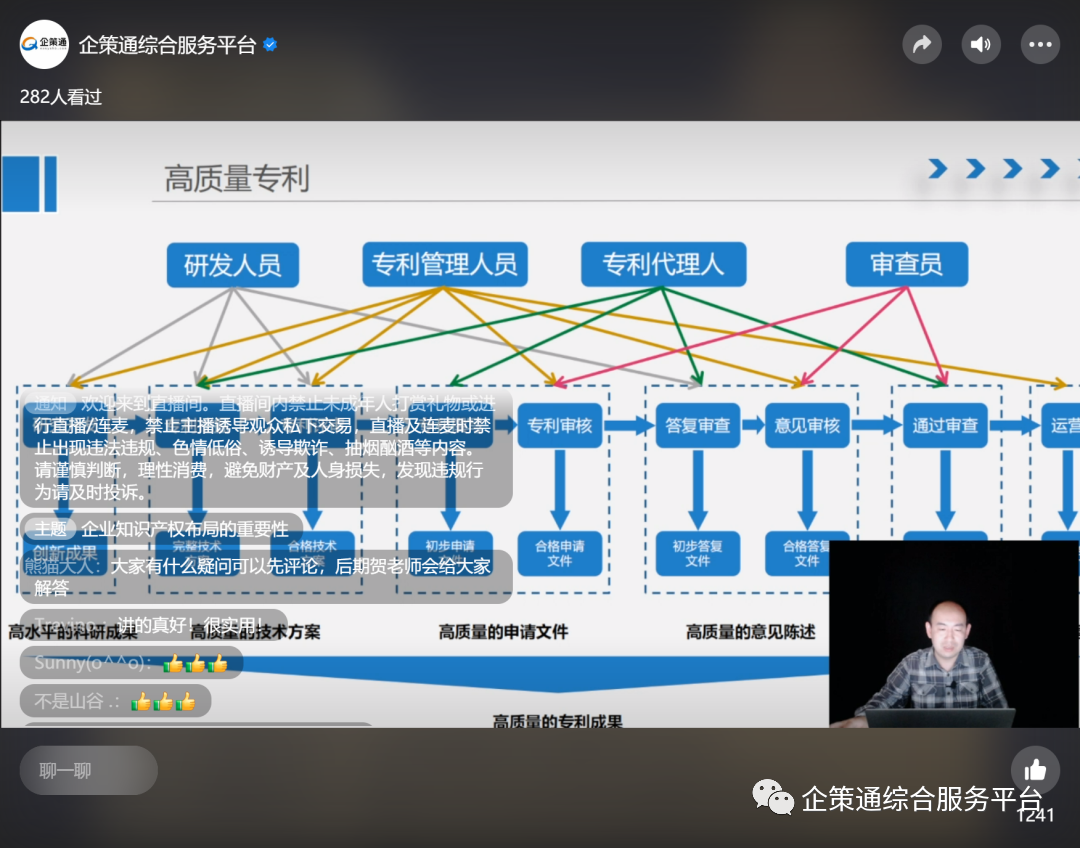Viewport: 1080px width, 848px height.
Task: Click the blue verified badge
Action: point(271,45)
